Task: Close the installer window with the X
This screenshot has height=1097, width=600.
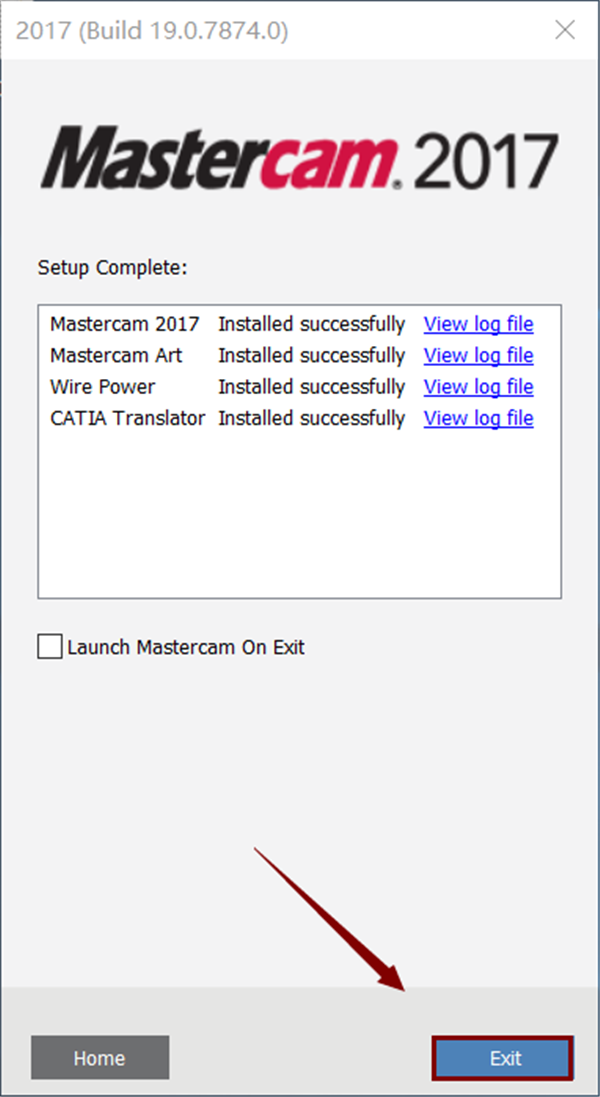Action: (565, 30)
